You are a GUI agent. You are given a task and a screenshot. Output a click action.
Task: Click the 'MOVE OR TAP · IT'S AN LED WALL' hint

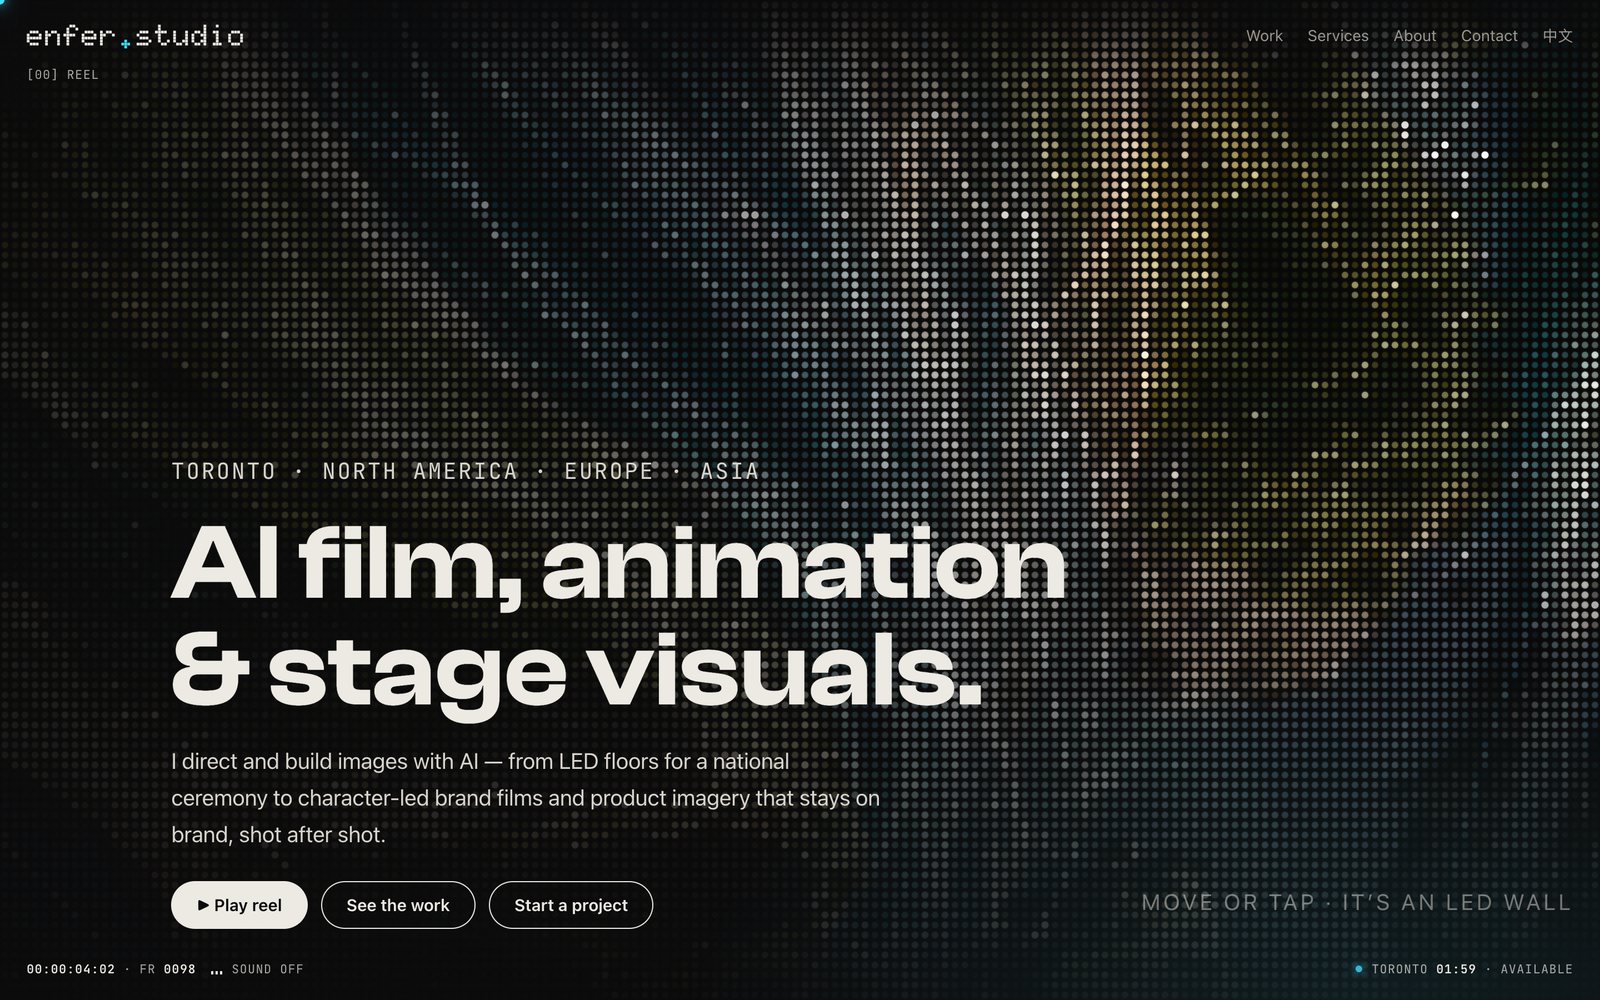pos(1356,903)
